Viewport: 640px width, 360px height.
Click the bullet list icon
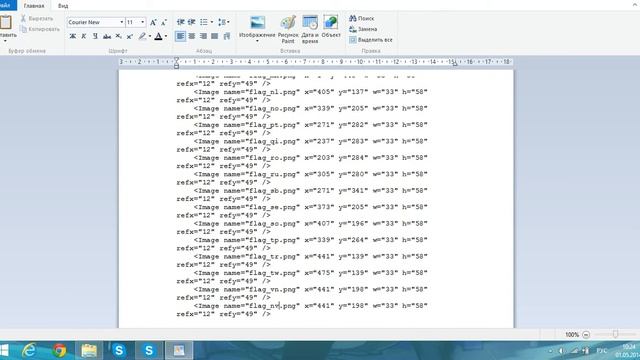click(204, 22)
